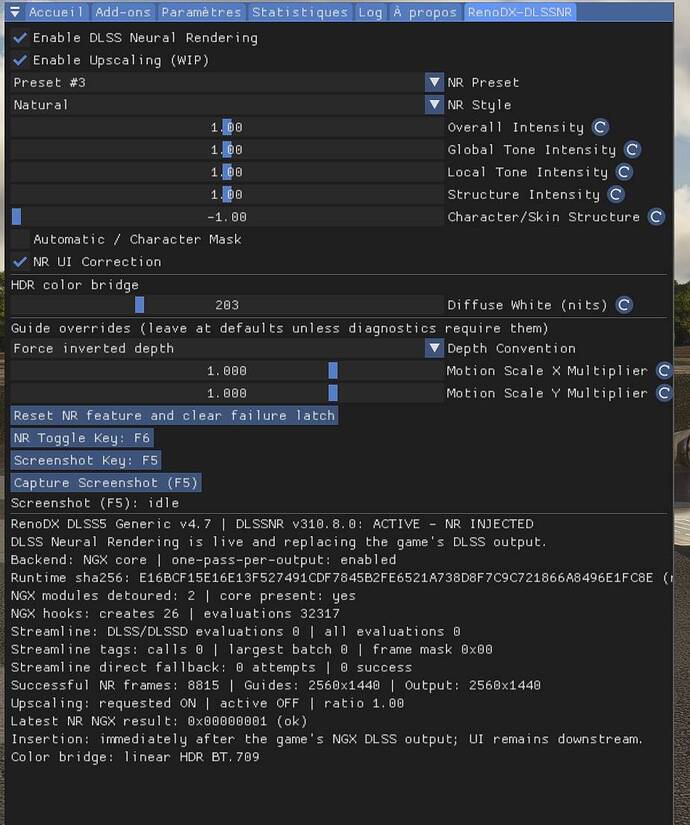Reset Motion Scale Y Multiplier
Image resolution: width=690 pixels, height=825 pixels.
click(664, 393)
